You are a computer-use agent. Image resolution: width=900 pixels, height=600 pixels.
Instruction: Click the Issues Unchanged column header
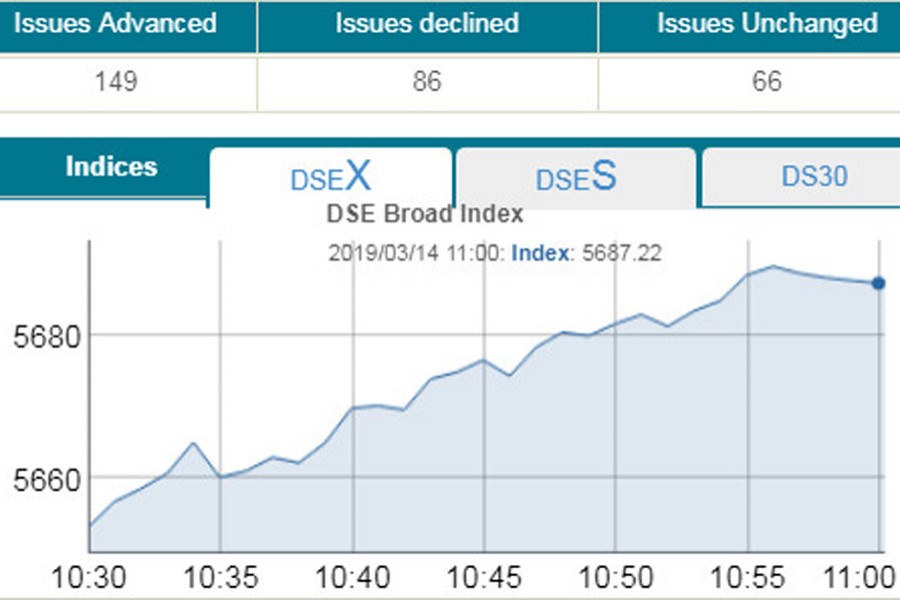point(767,24)
